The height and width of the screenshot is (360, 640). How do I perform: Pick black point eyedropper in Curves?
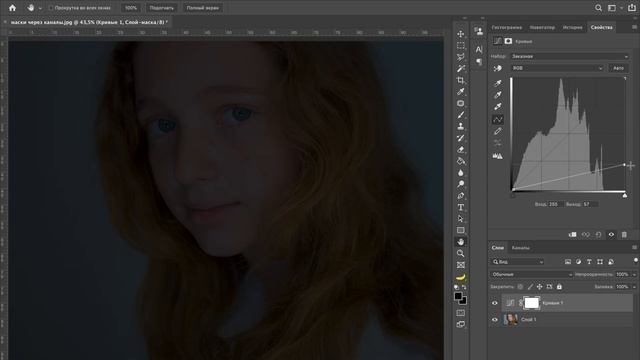(x=498, y=83)
